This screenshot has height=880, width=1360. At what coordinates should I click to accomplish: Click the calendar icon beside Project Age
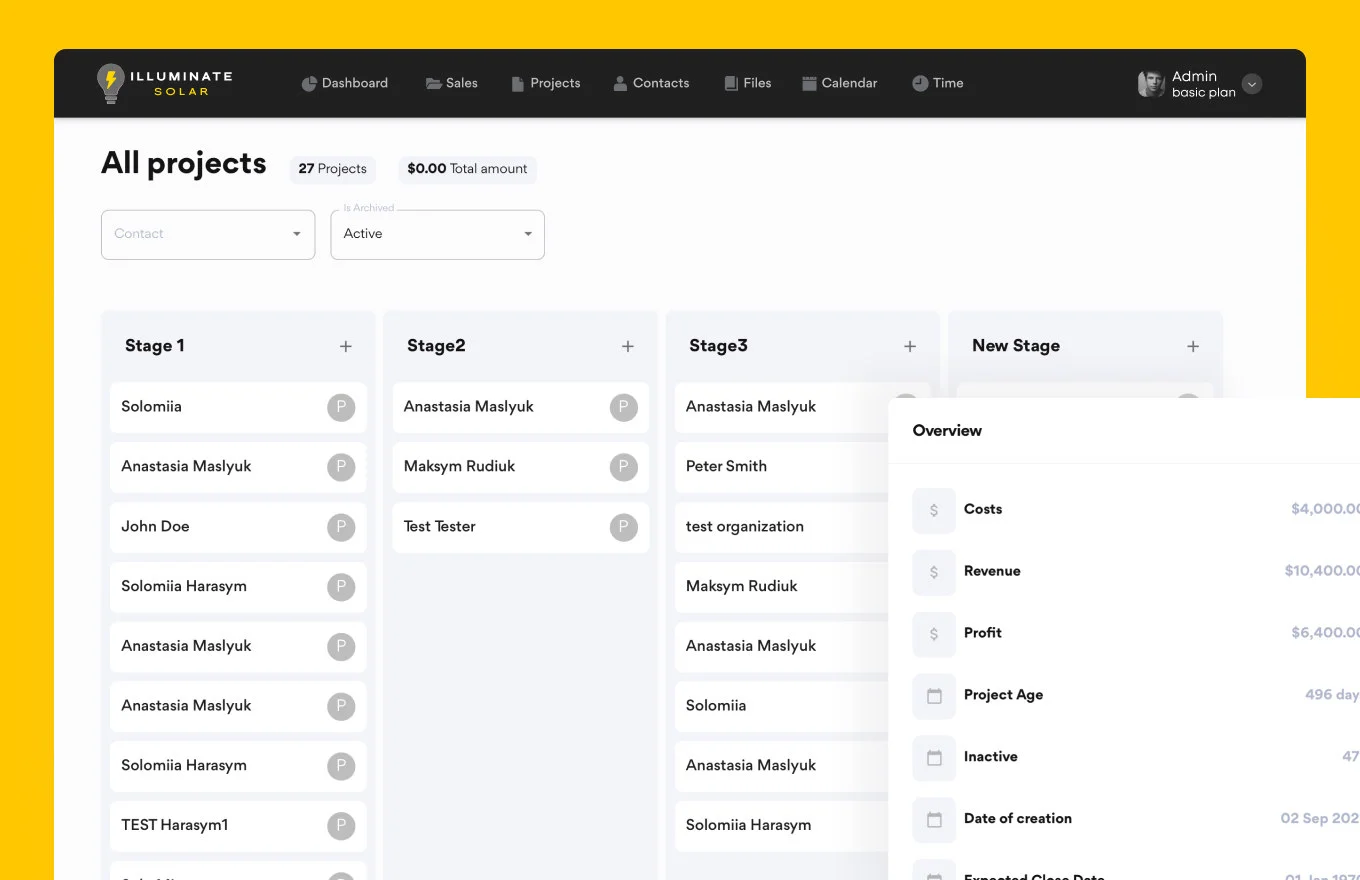click(934, 696)
